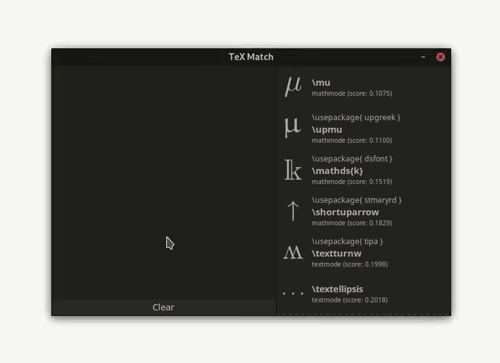Click the dsfont usepackage line

[x=352, y=159]
